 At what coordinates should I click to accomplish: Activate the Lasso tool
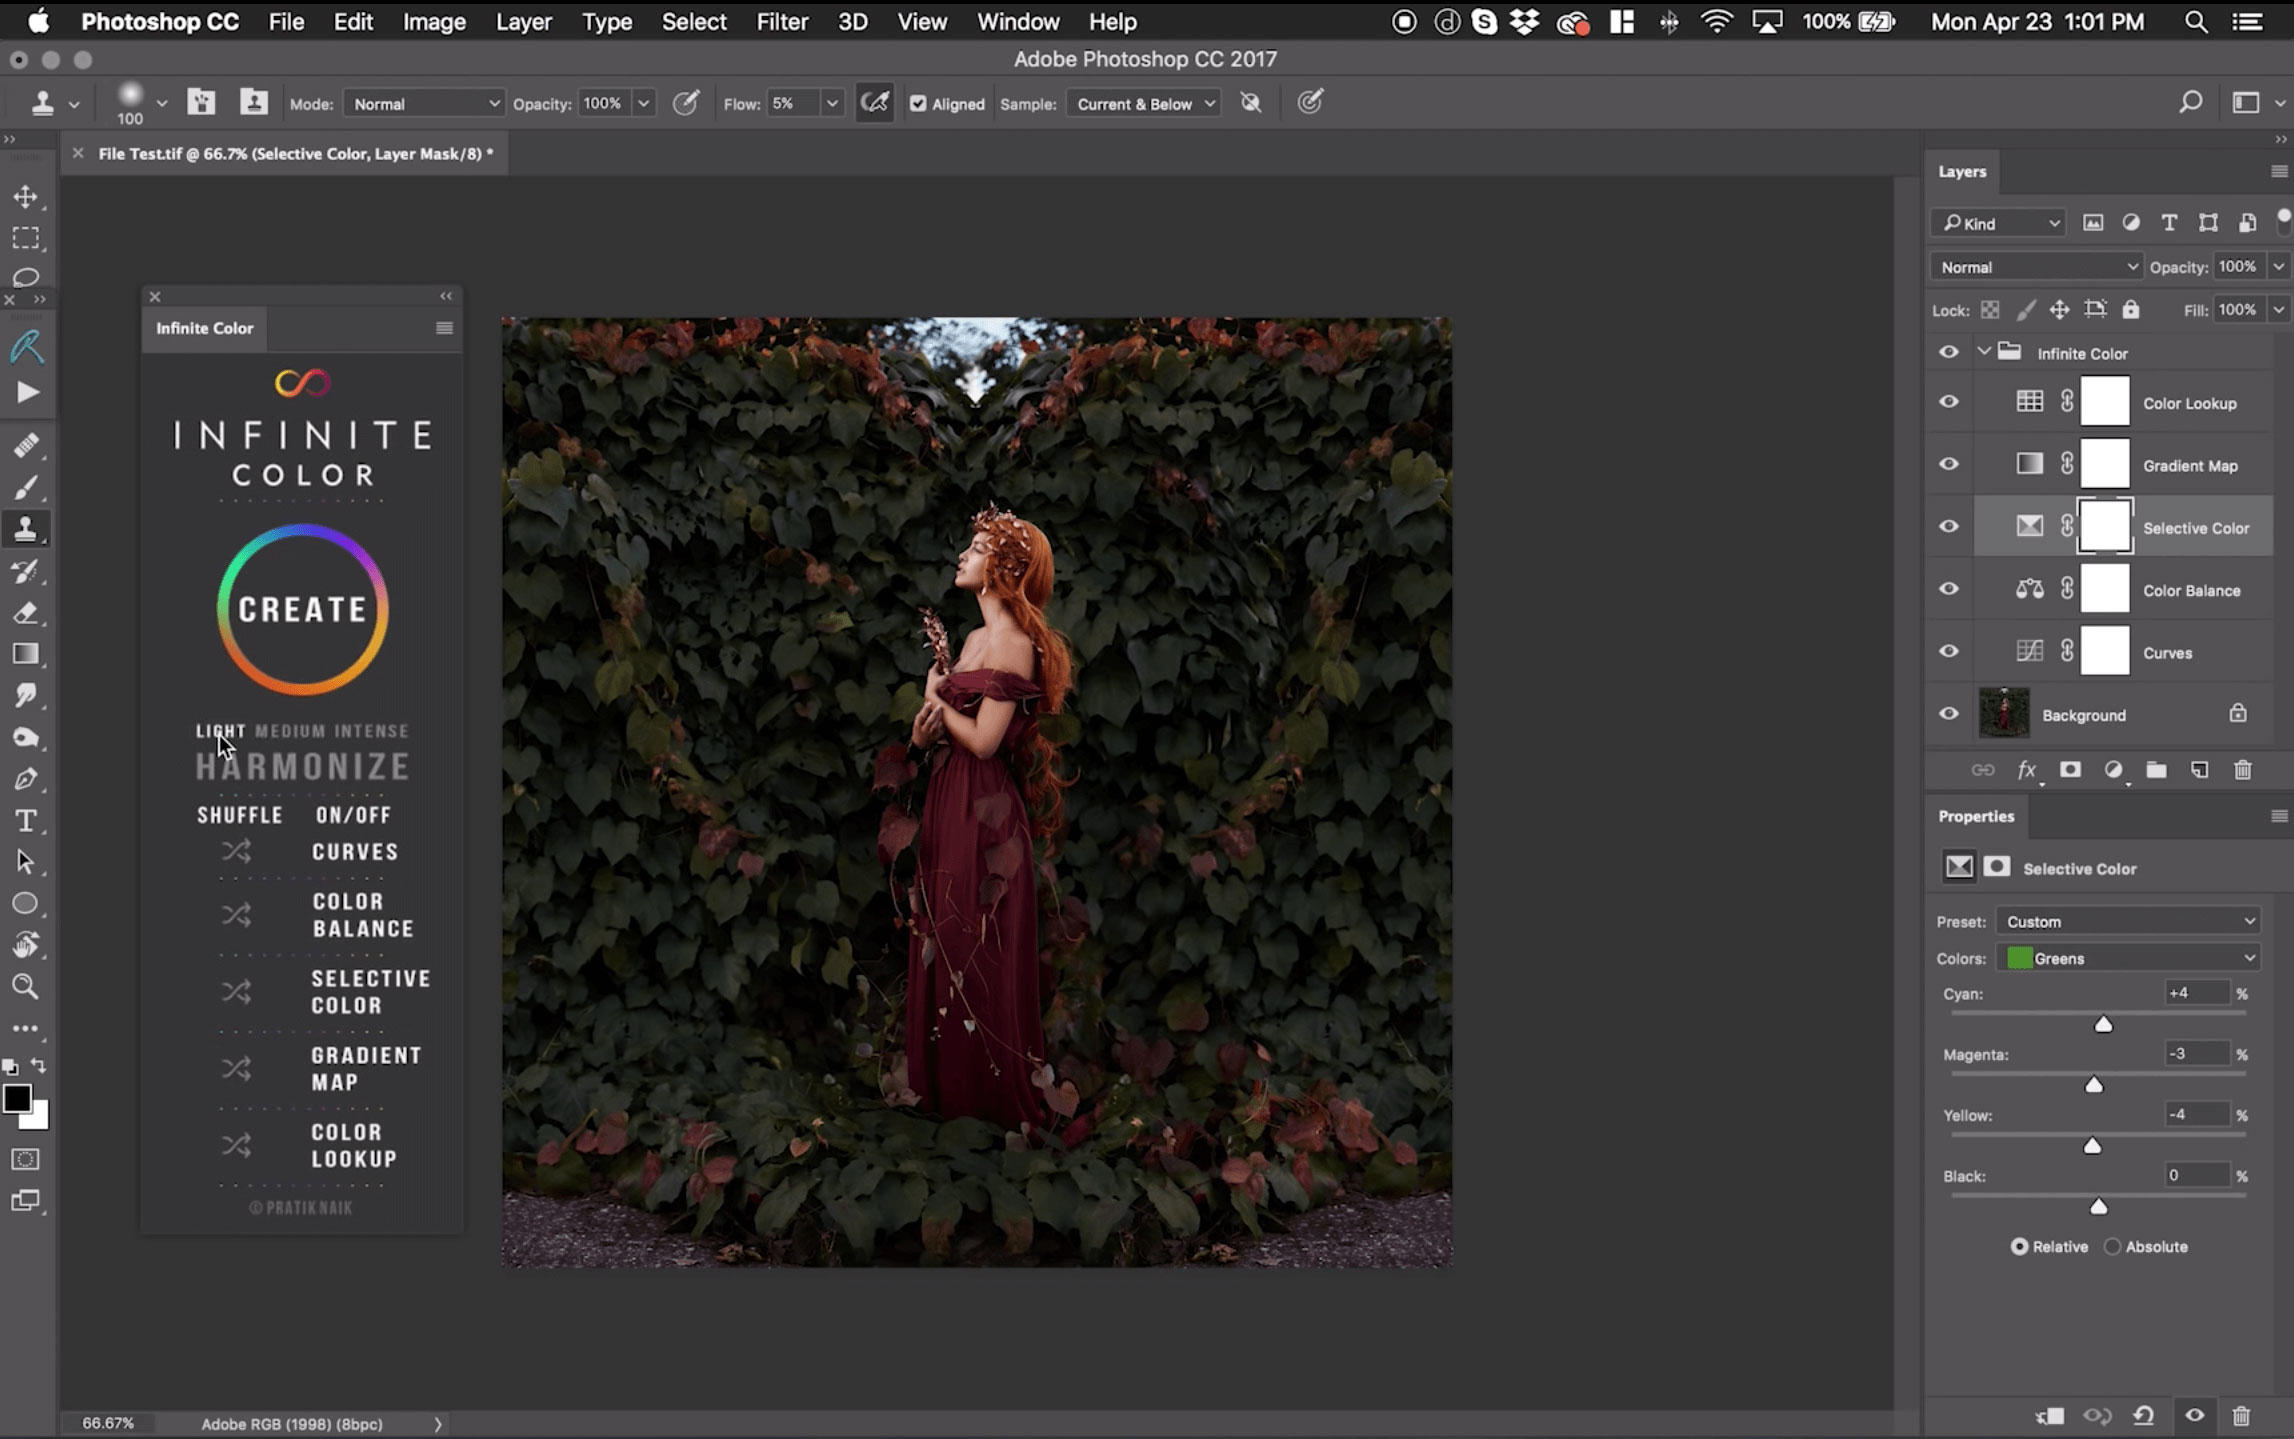[x=27, y=277]
